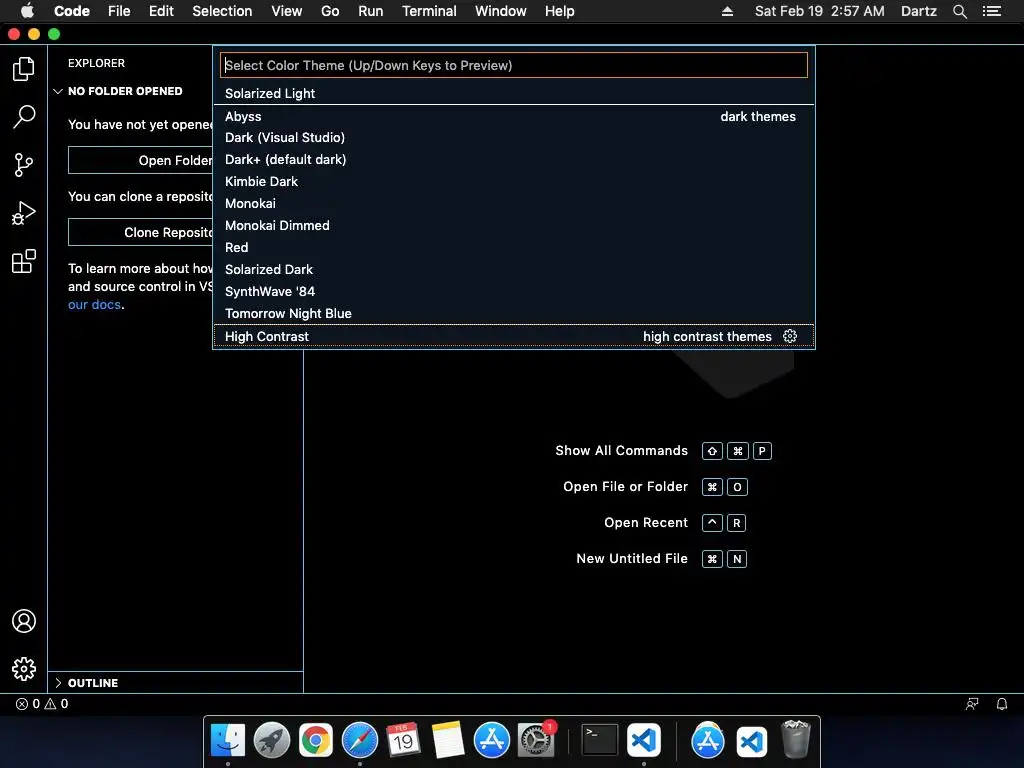The image size is (1024, 768).
Task: Open System Preferences from the dock
Action: pos(536,741)
